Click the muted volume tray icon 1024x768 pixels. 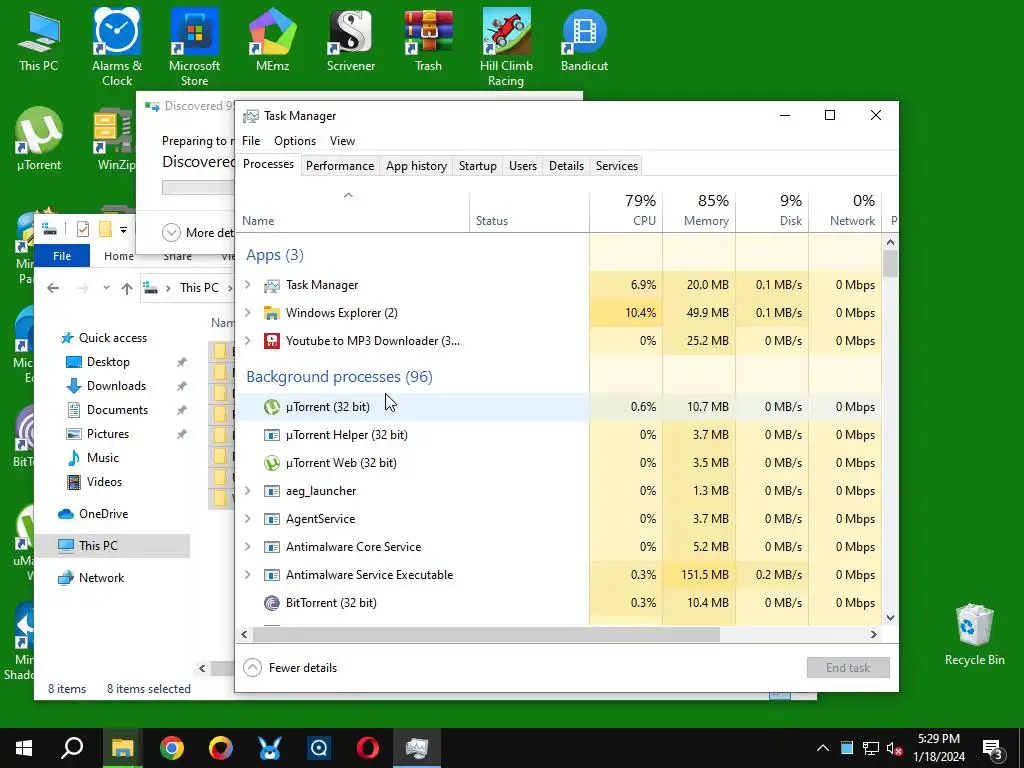894,748
